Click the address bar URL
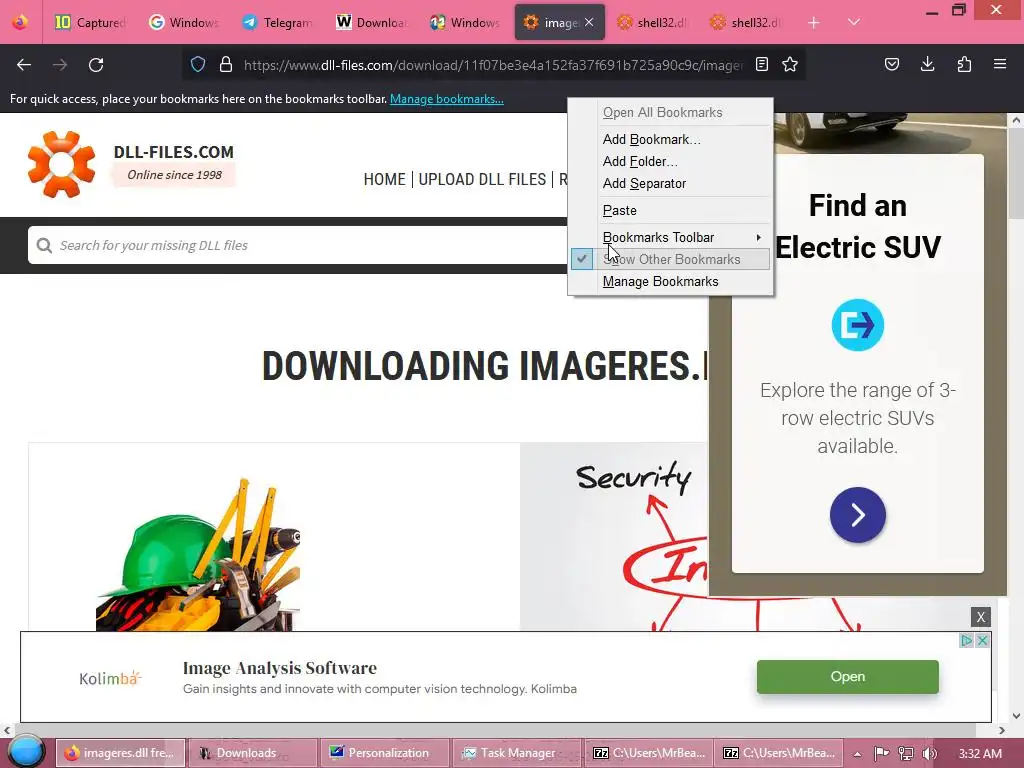The image size is (1024, 768). [493, 65]
